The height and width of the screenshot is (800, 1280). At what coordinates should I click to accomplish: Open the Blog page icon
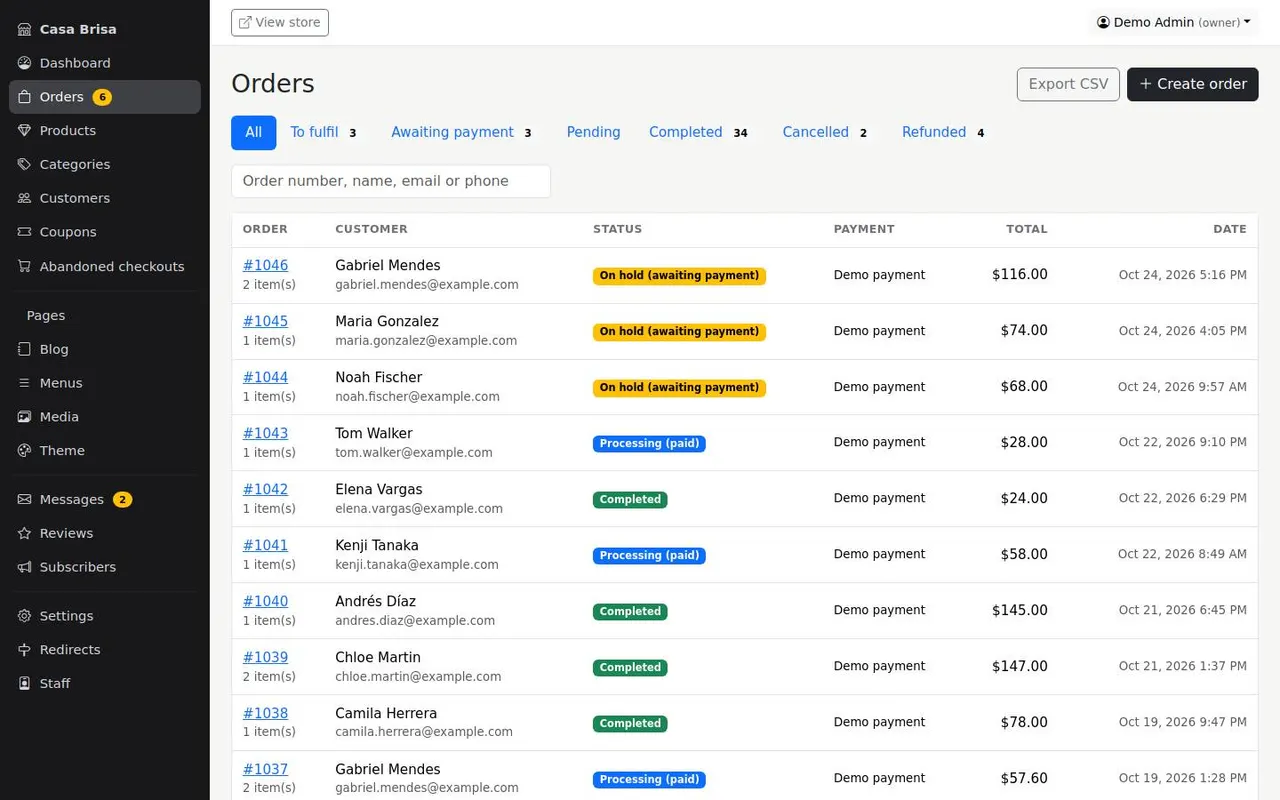coord(24,349)
